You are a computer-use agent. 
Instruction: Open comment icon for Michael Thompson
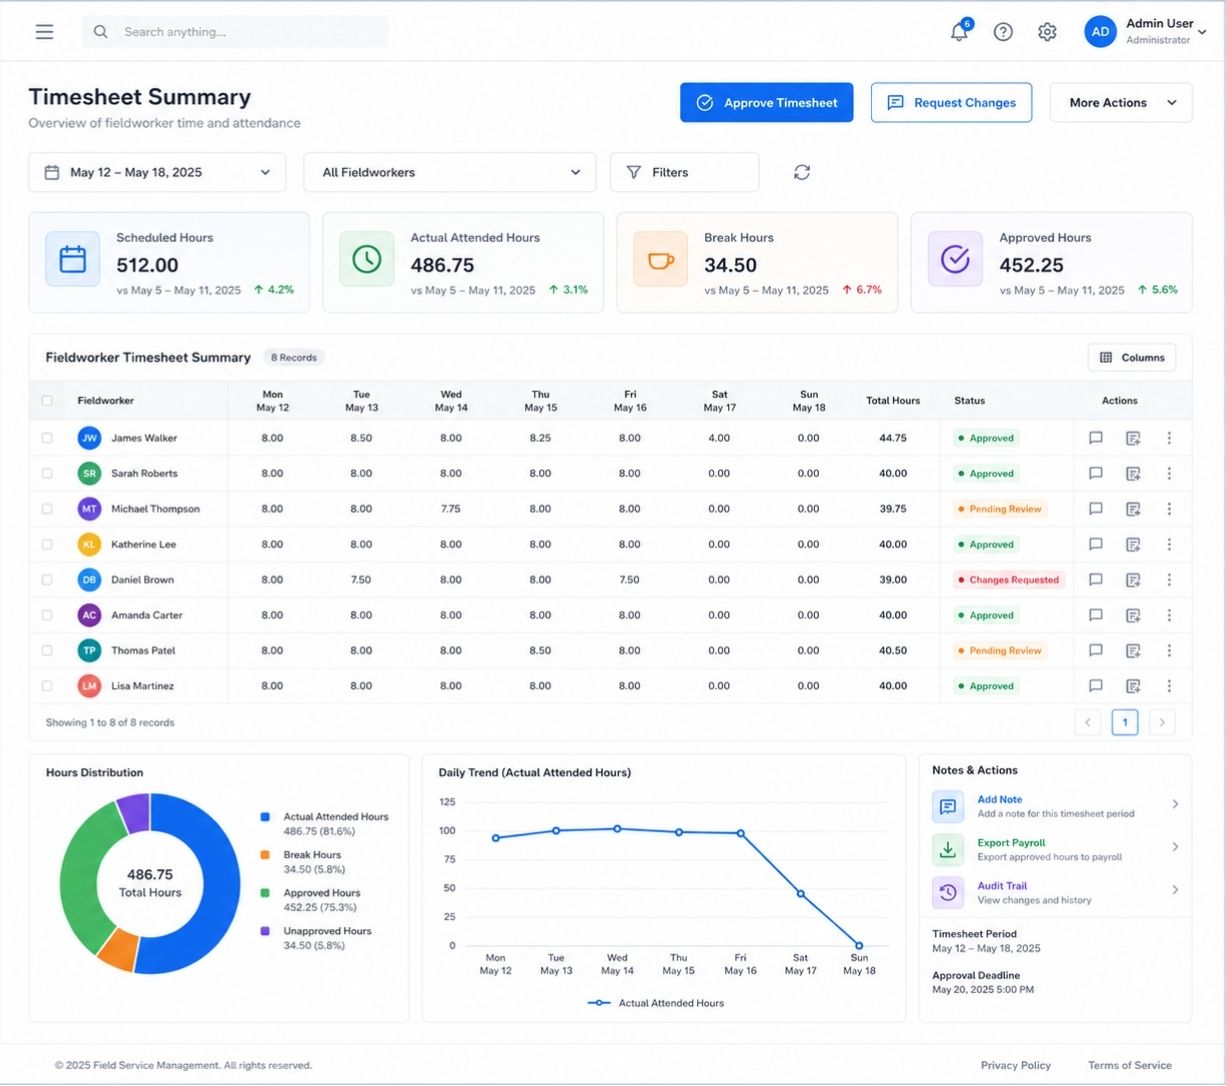pyautogui.click(x=1096, y=509)
